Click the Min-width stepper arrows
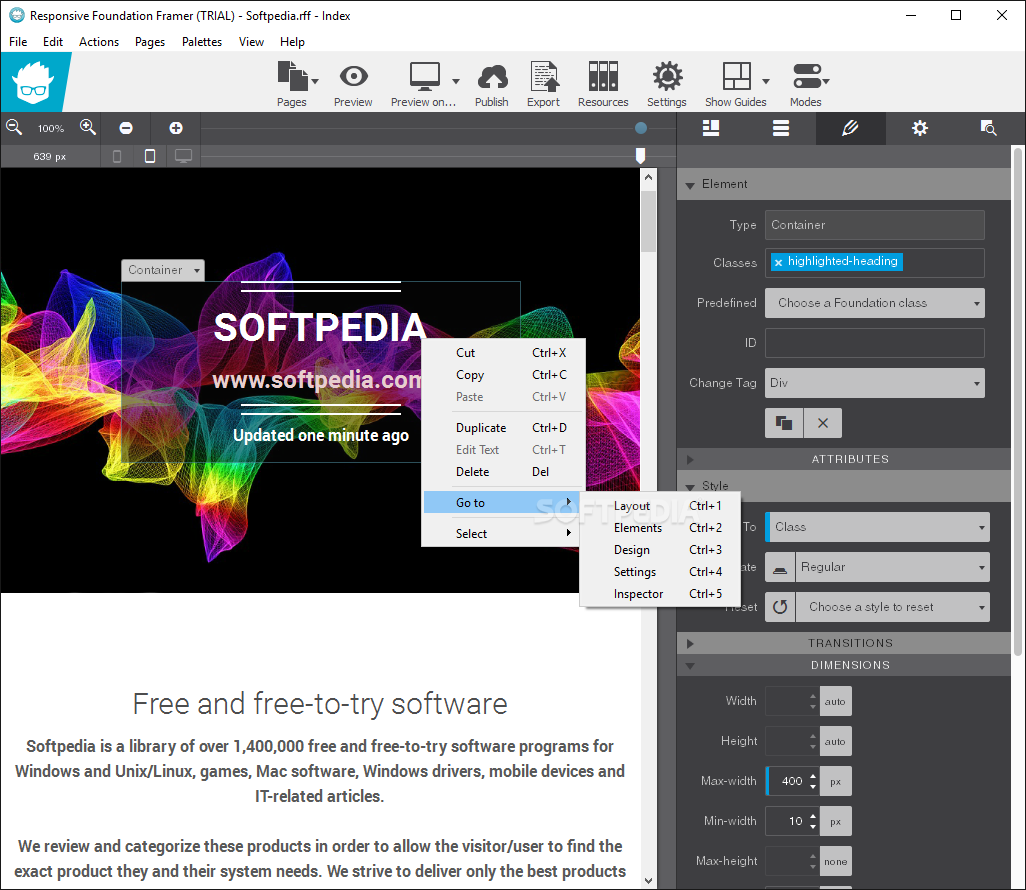The image size is (1026, 890). tap(813, 821)
